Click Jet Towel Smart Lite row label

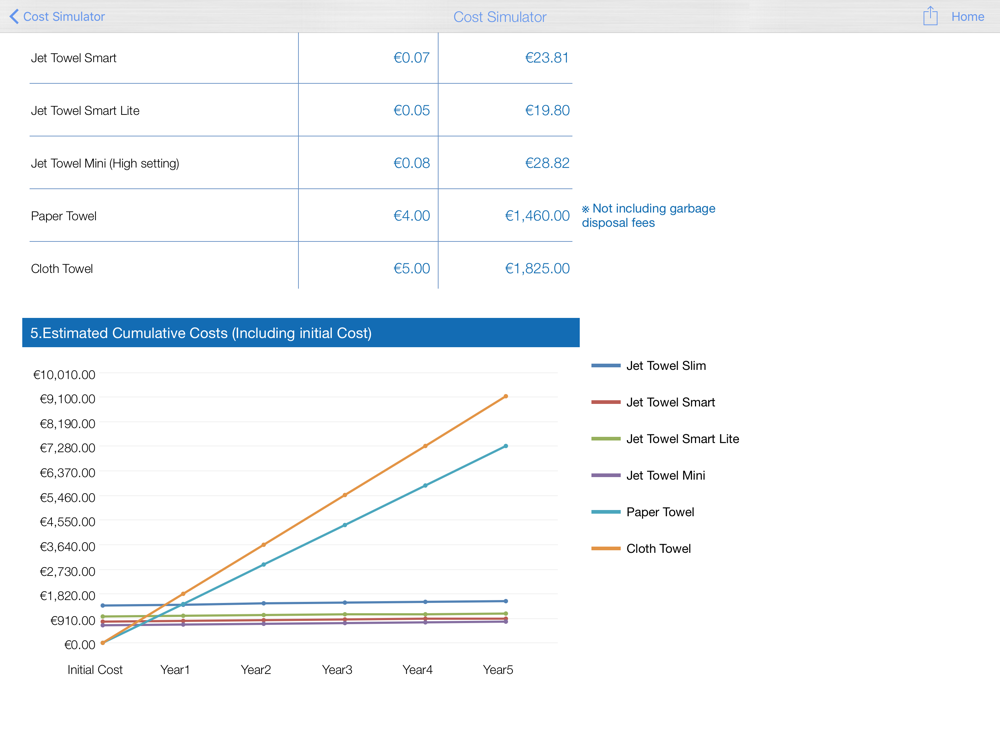click(85, 110)
